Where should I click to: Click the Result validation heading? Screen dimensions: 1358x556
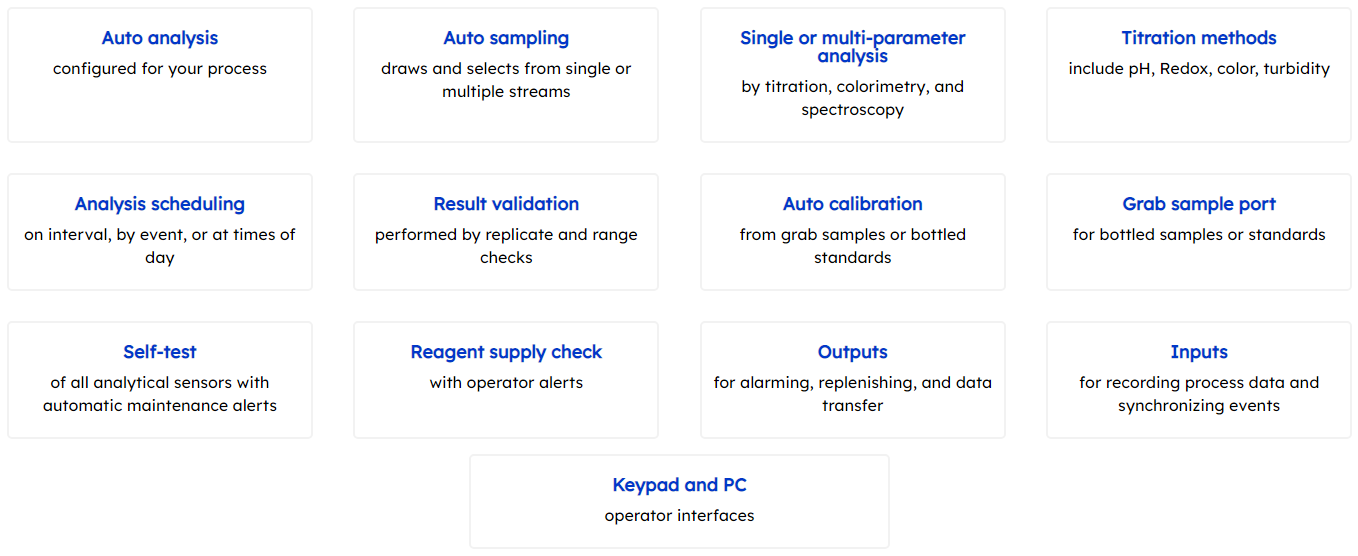click(x=506, y=204)
